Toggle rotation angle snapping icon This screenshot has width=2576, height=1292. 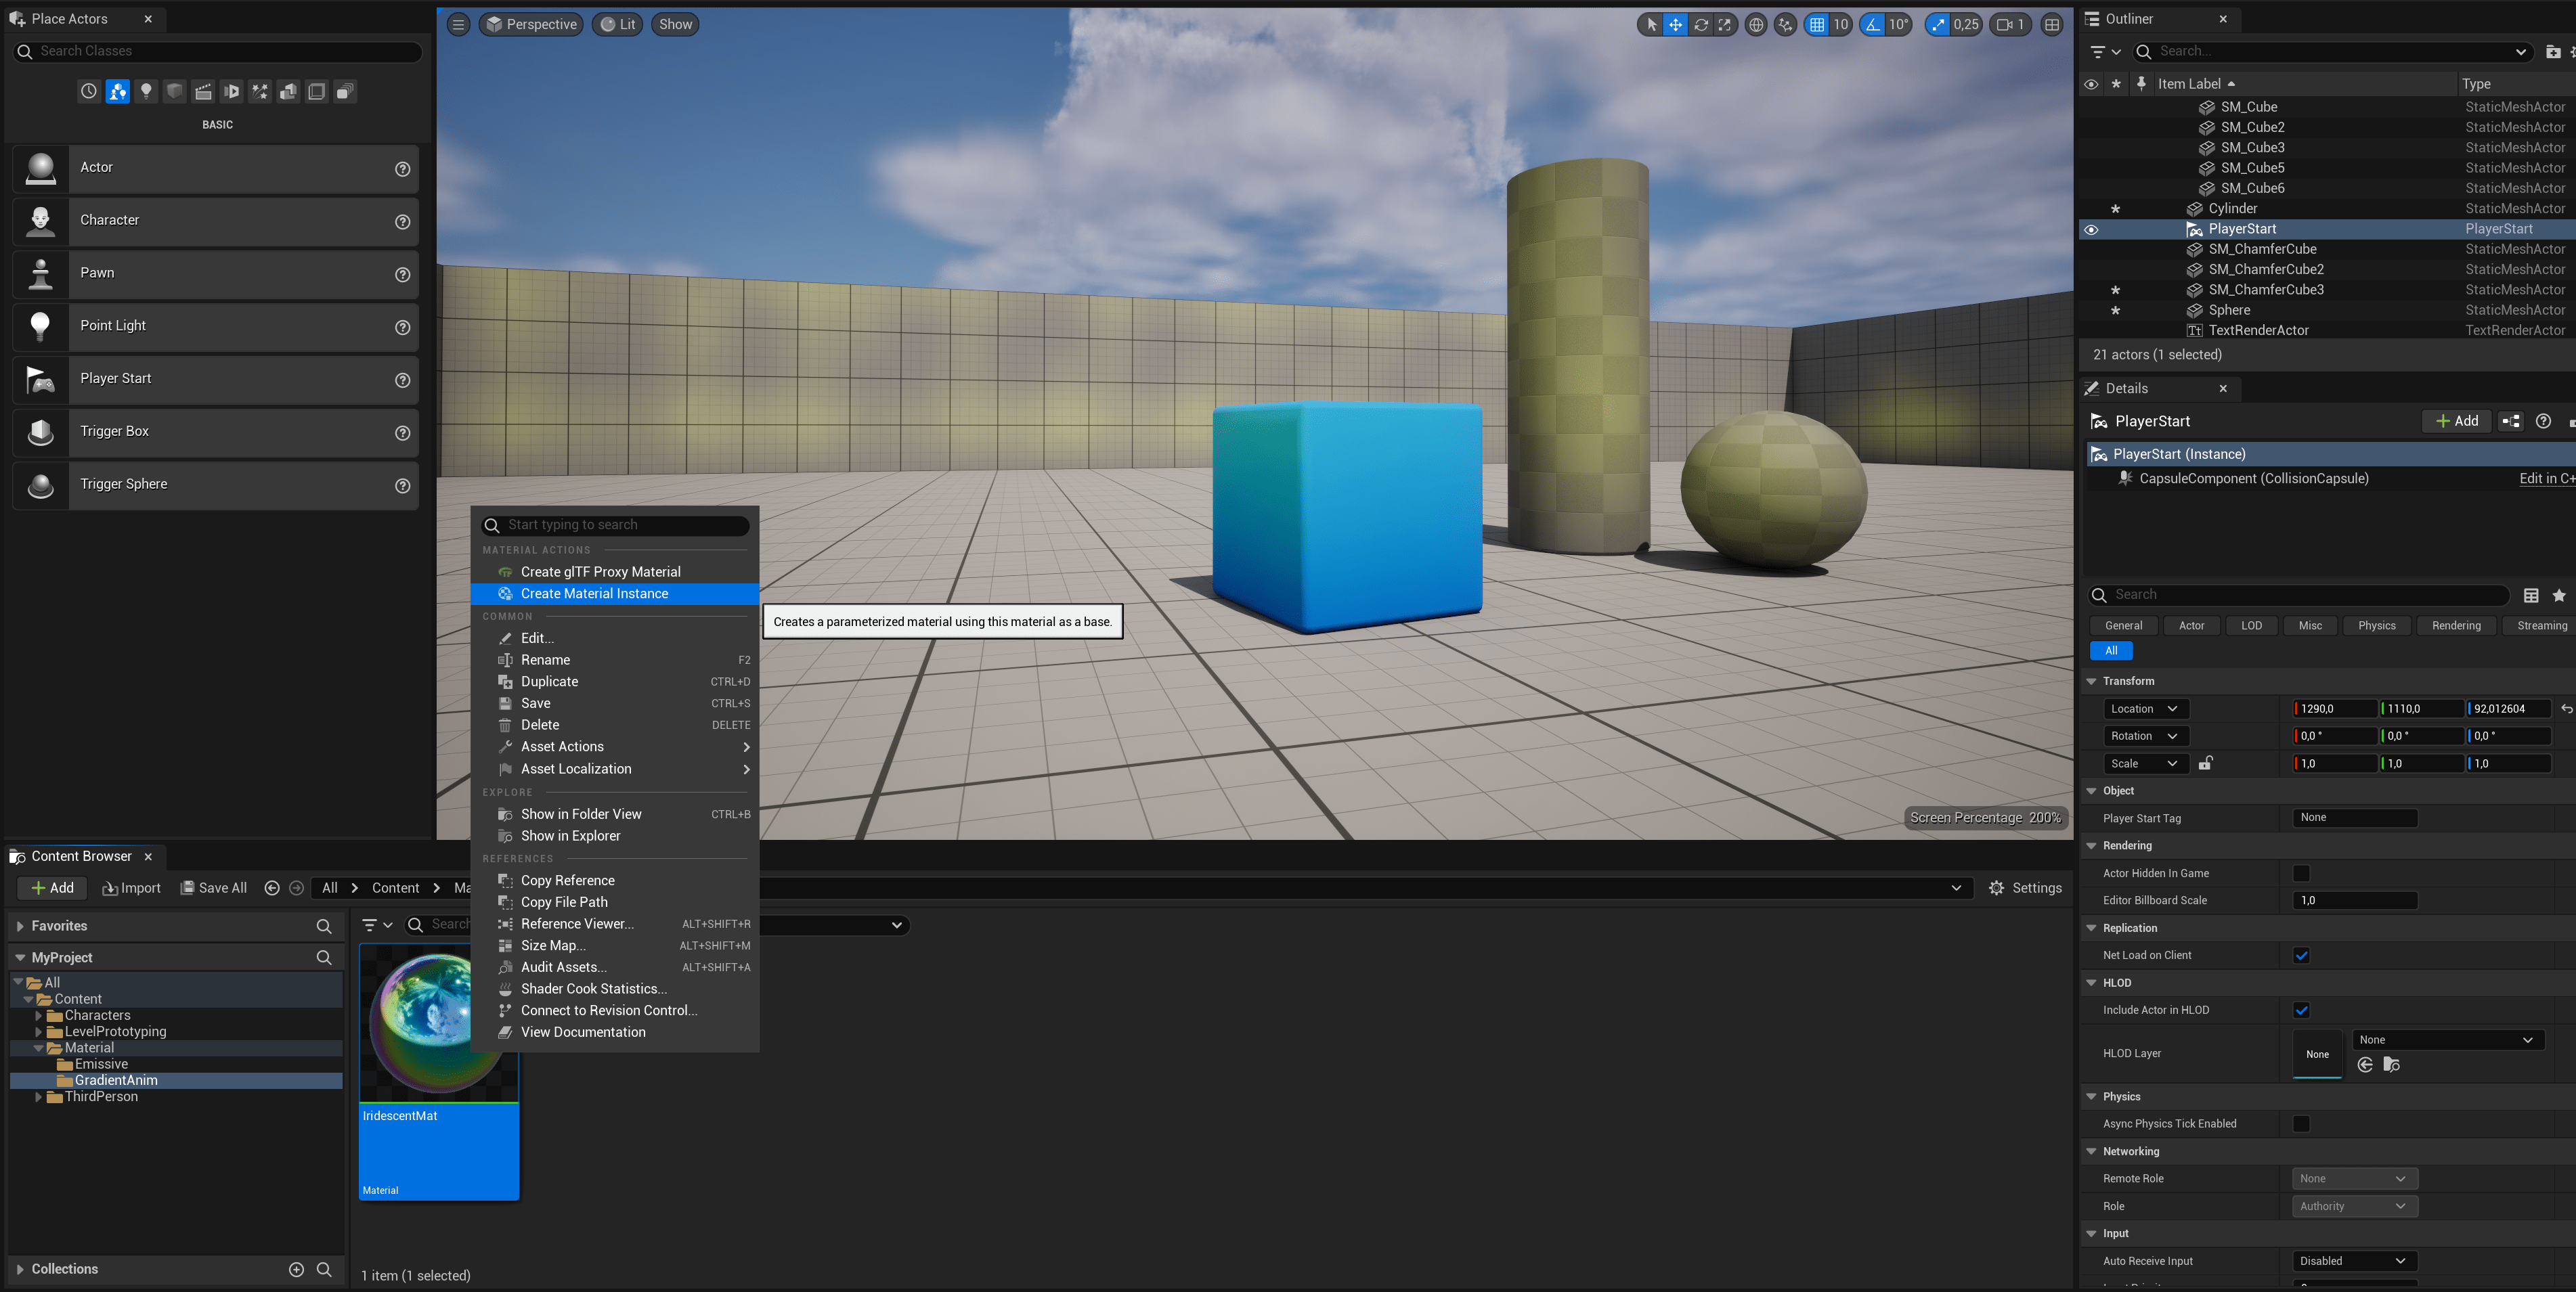coord(1872,25)
